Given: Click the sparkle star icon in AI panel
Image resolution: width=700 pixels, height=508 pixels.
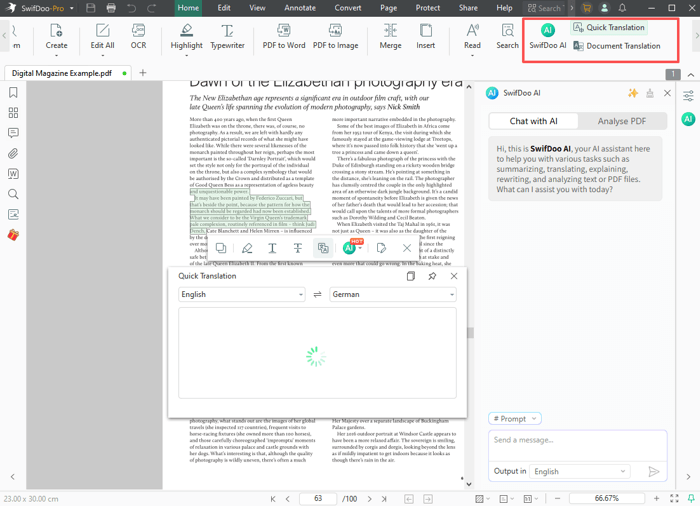Looking at the screenshot, I should point(633,93).
